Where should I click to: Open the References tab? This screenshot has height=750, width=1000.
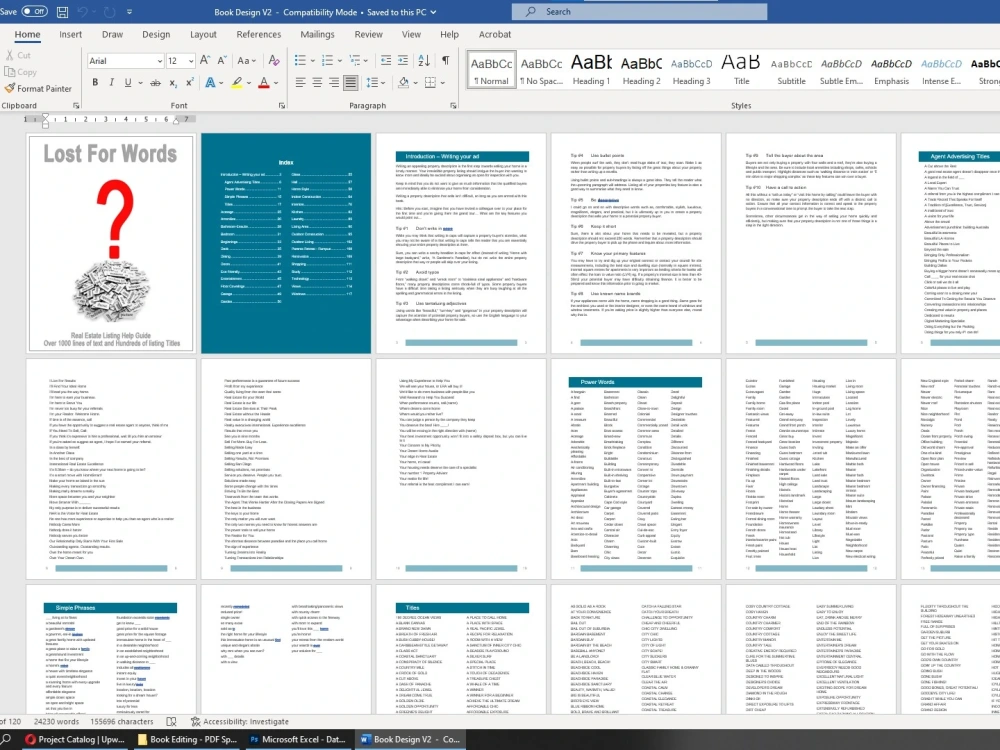click(x=259, y=34)
